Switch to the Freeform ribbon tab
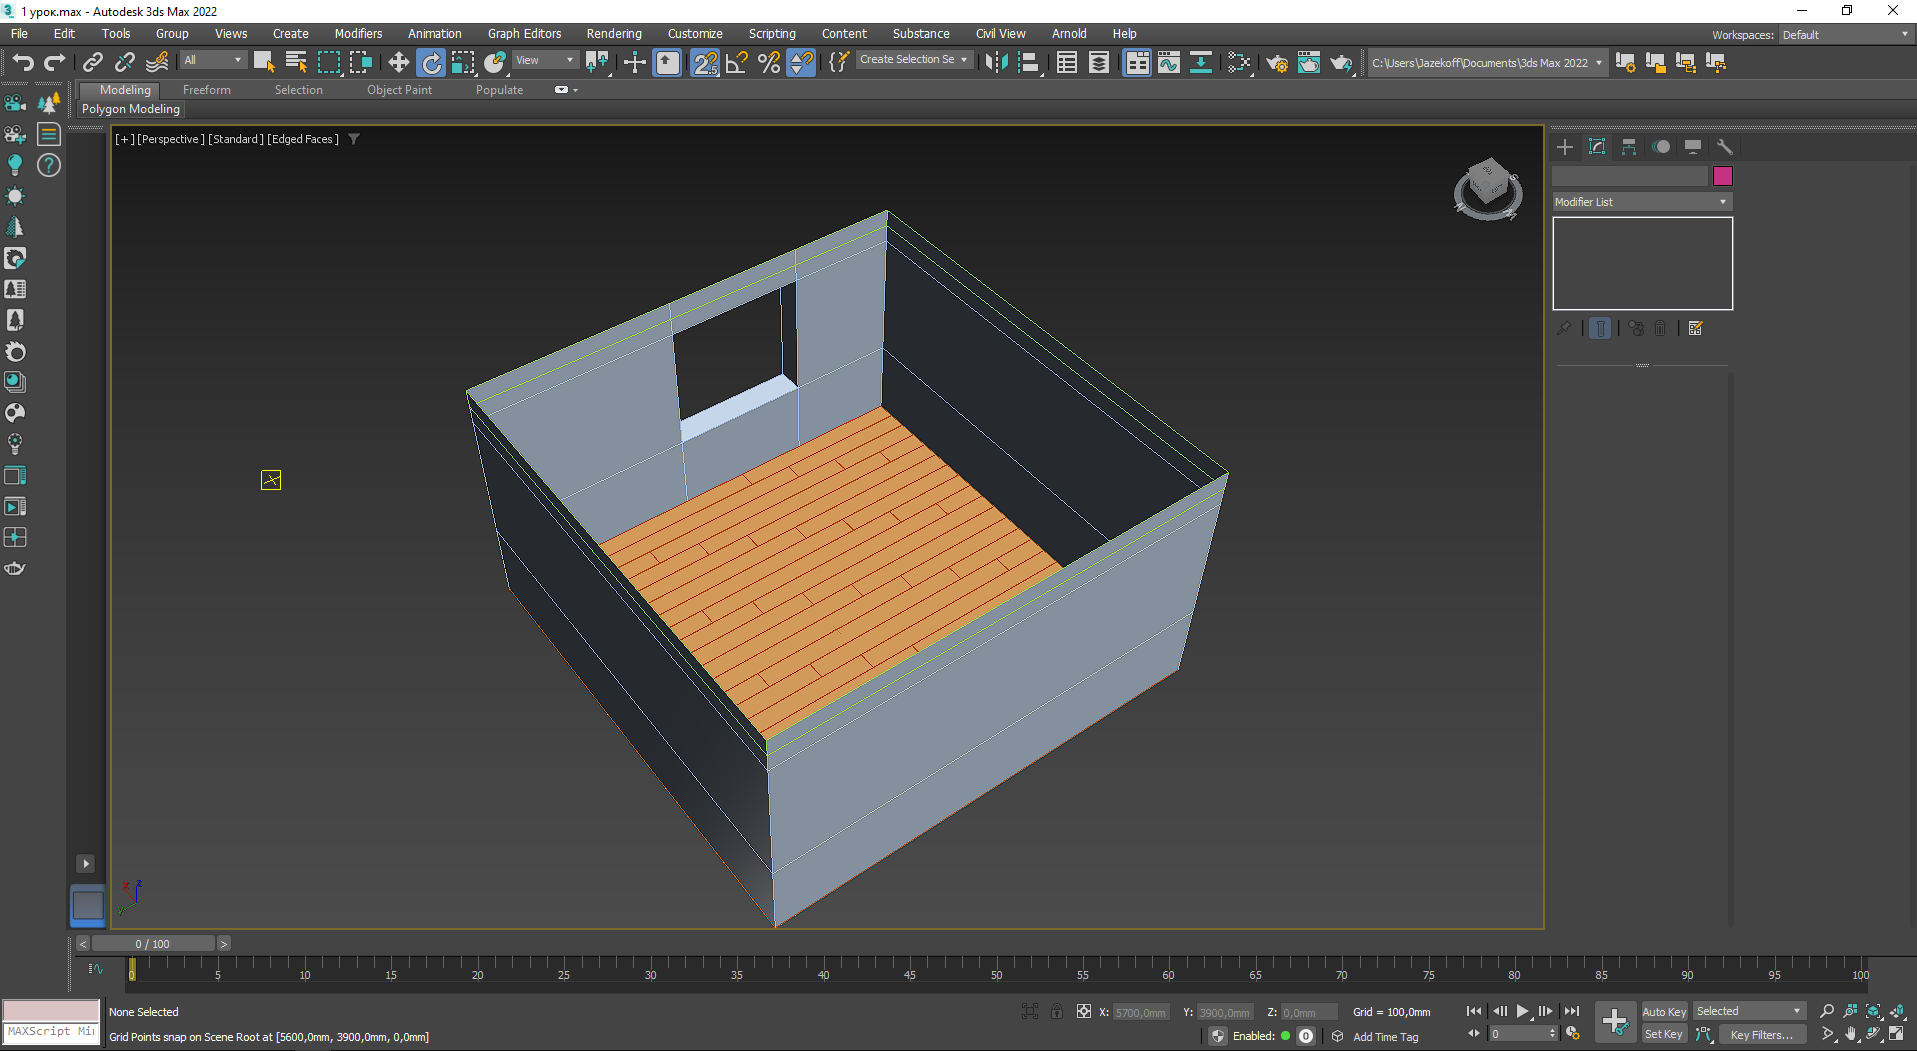Viewport: 1917px width, 1051px height. pos(206,90)
